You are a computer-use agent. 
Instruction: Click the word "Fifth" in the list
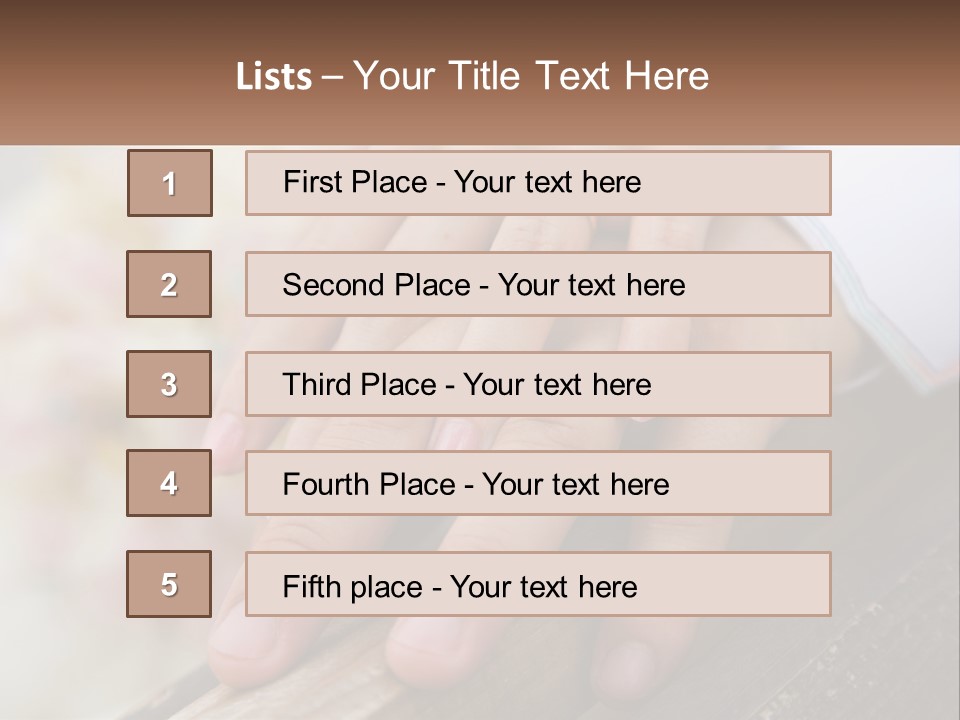[x=313, y=586]
